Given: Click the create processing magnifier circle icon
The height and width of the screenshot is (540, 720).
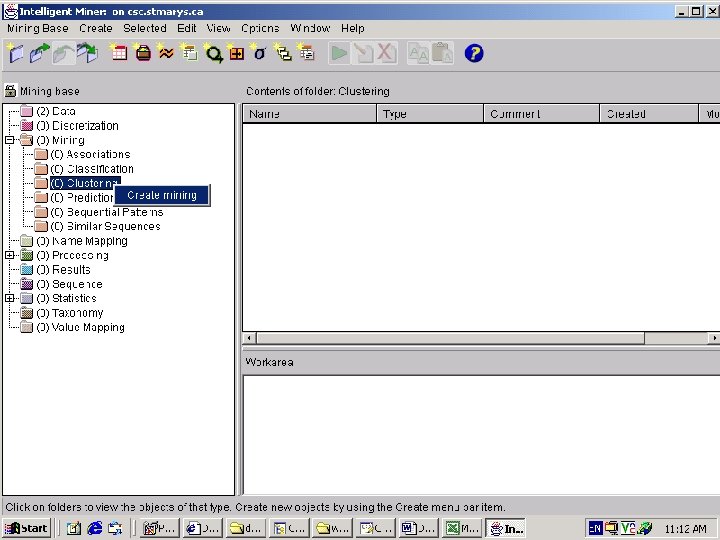Looking at the screenshot, I should 213,53.
